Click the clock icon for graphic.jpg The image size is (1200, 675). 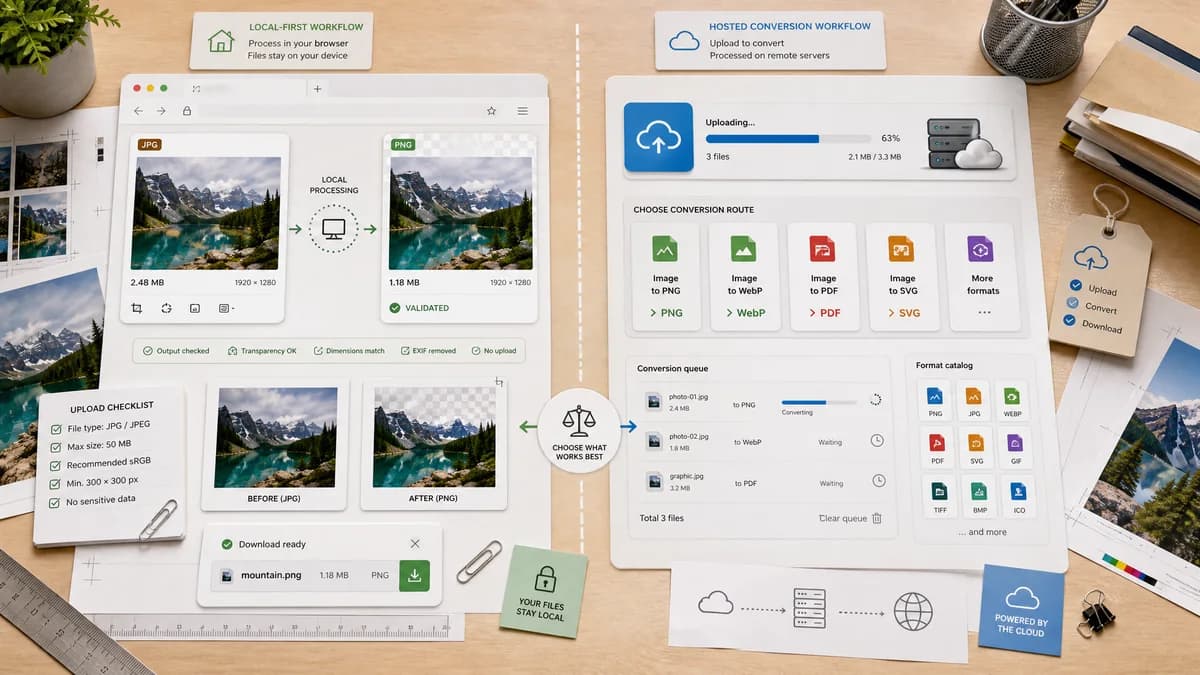878,481
